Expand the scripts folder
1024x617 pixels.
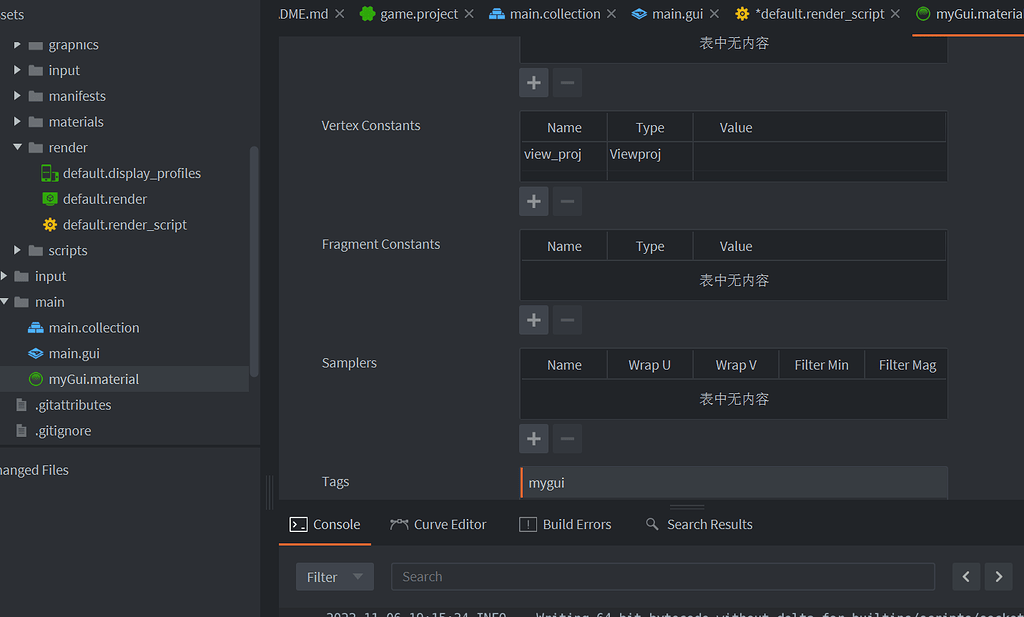point(15,250)
